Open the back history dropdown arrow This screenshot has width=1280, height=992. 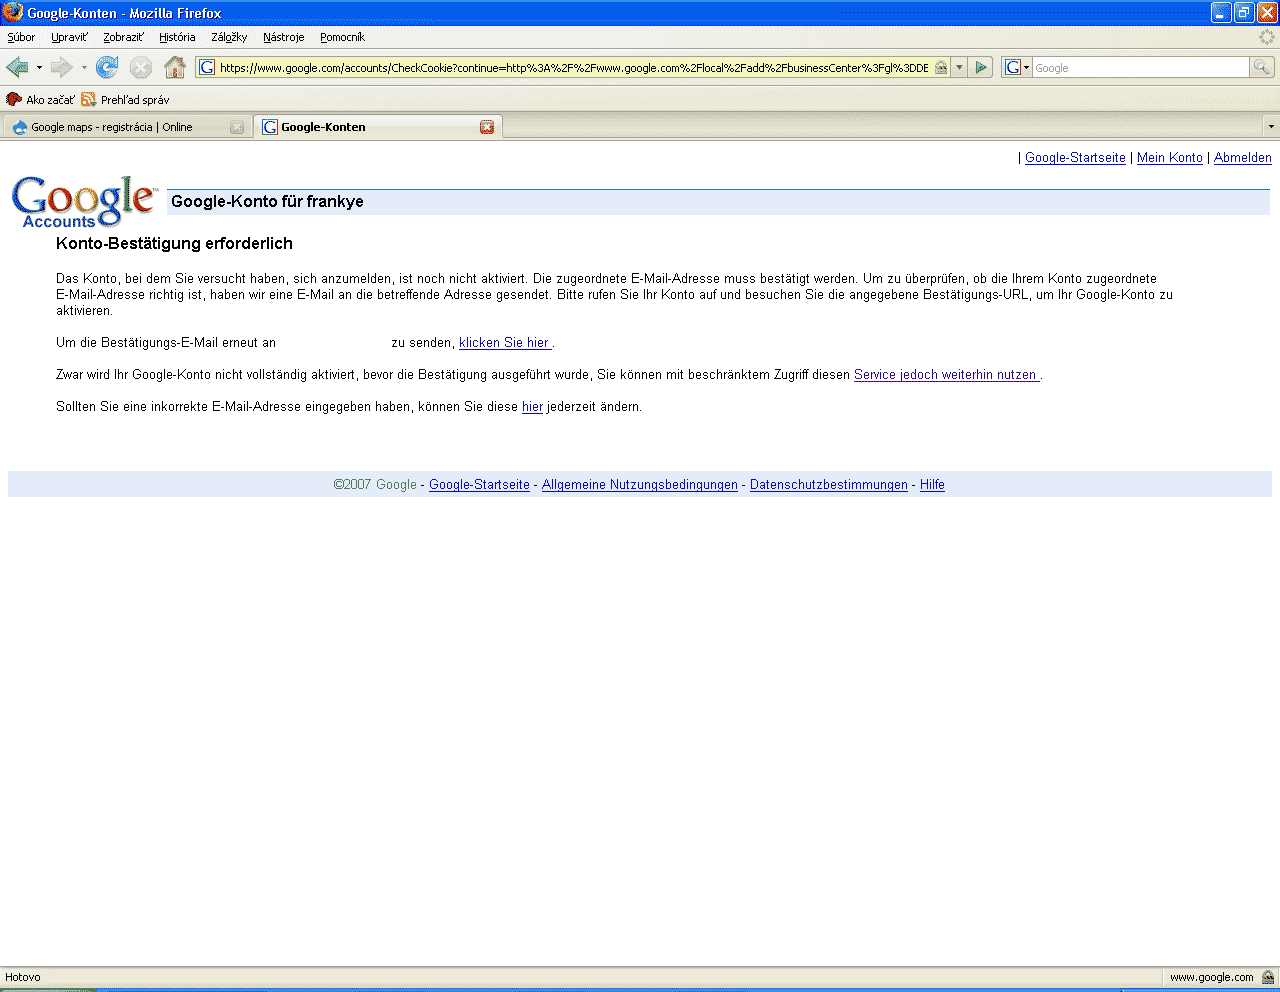[x=39, y=67]
